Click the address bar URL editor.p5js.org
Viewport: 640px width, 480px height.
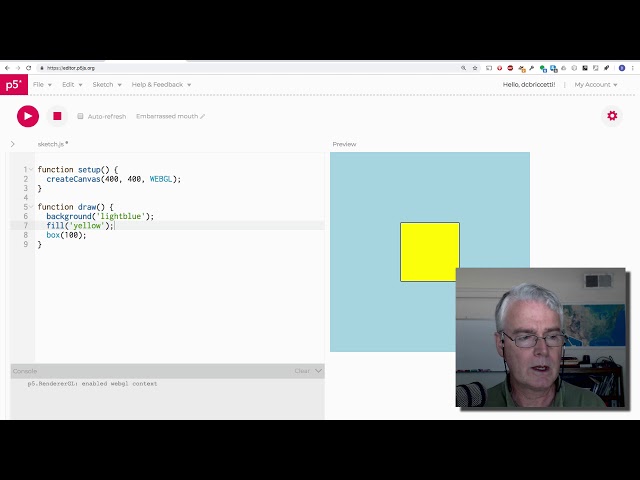pos(71,68)
